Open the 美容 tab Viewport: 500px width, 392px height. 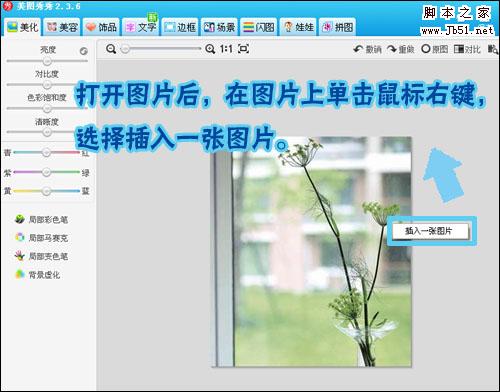62,27
